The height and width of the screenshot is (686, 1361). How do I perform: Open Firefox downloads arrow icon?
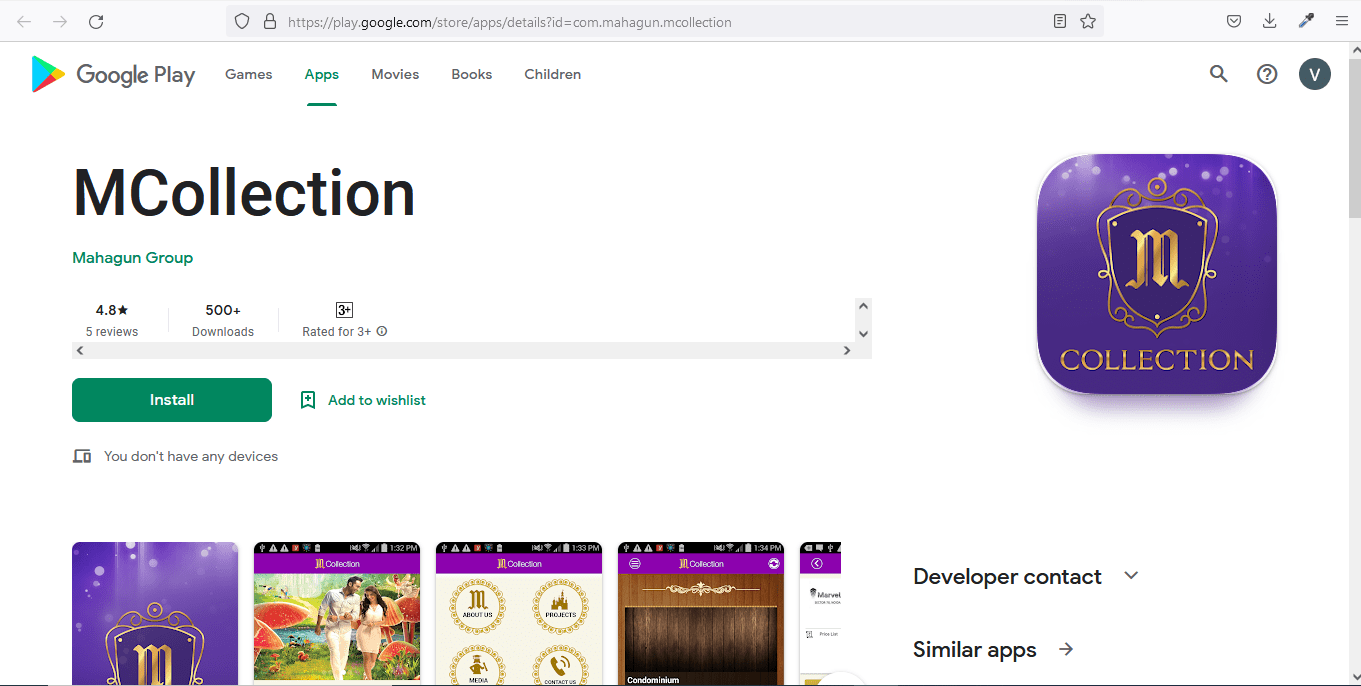point(1269,21)
